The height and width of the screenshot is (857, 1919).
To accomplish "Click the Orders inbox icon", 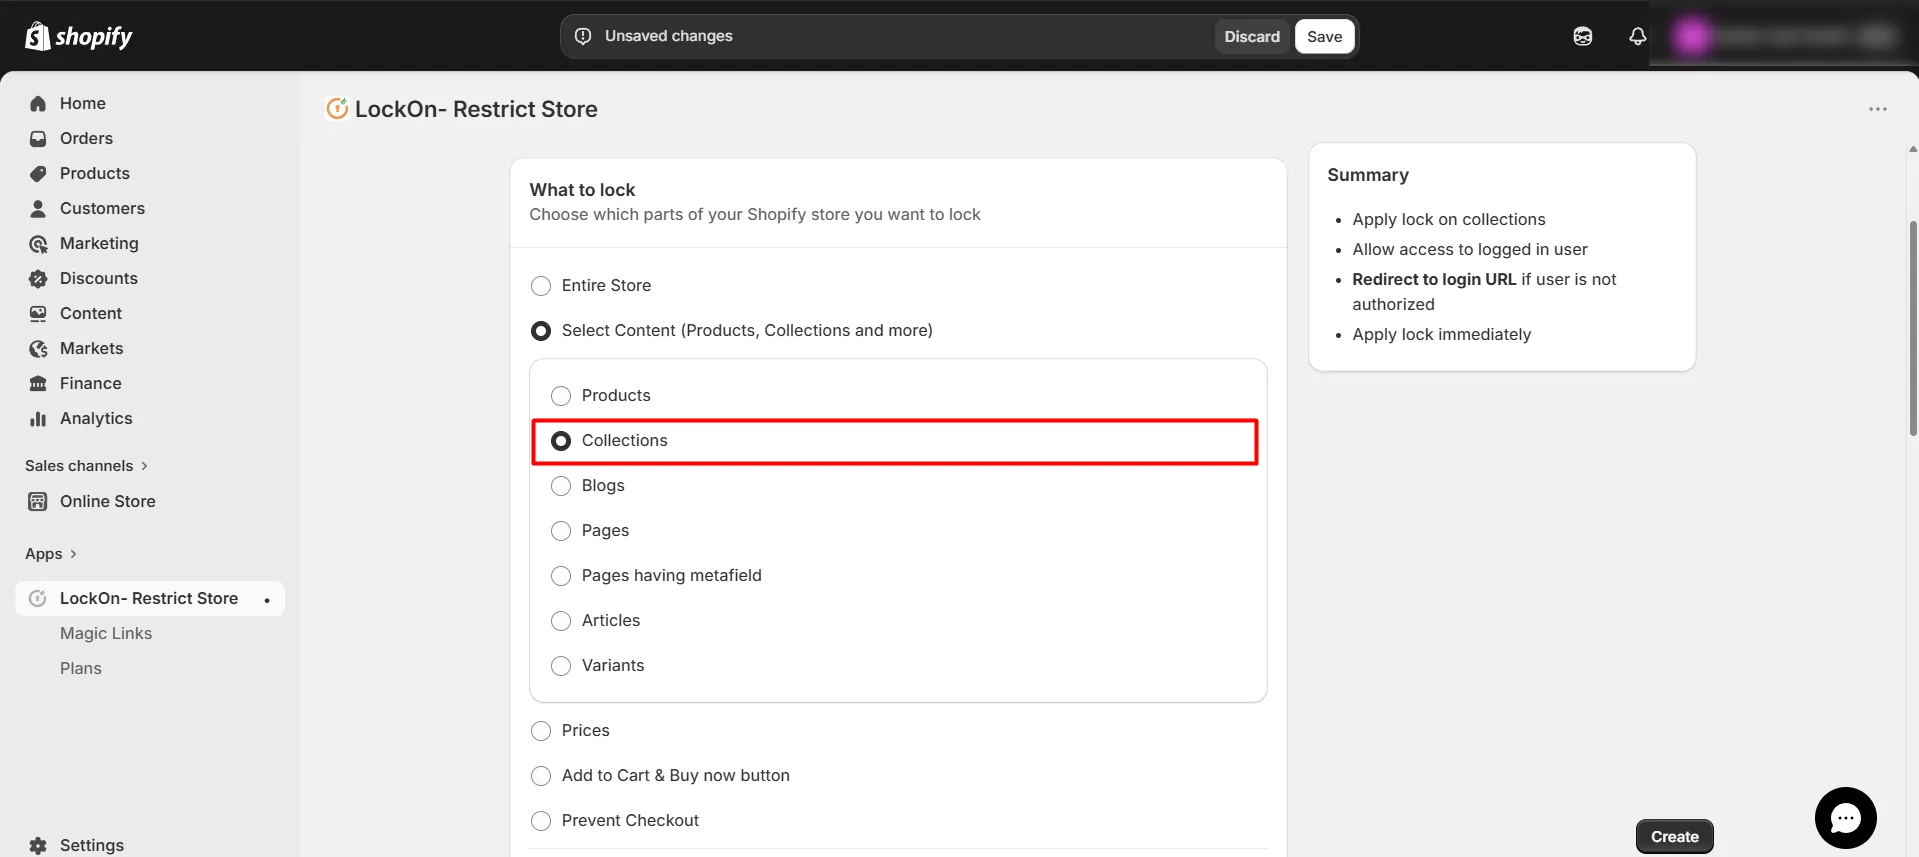I will (x=38, y=138).
